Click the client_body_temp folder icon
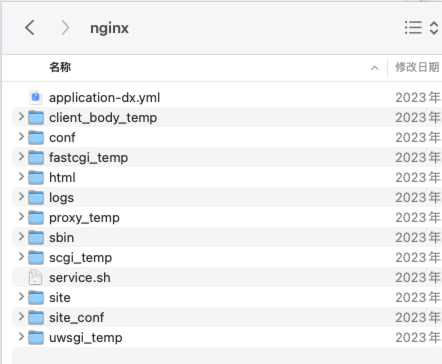This screenshot has width=442, height=364. pos(36,117)
